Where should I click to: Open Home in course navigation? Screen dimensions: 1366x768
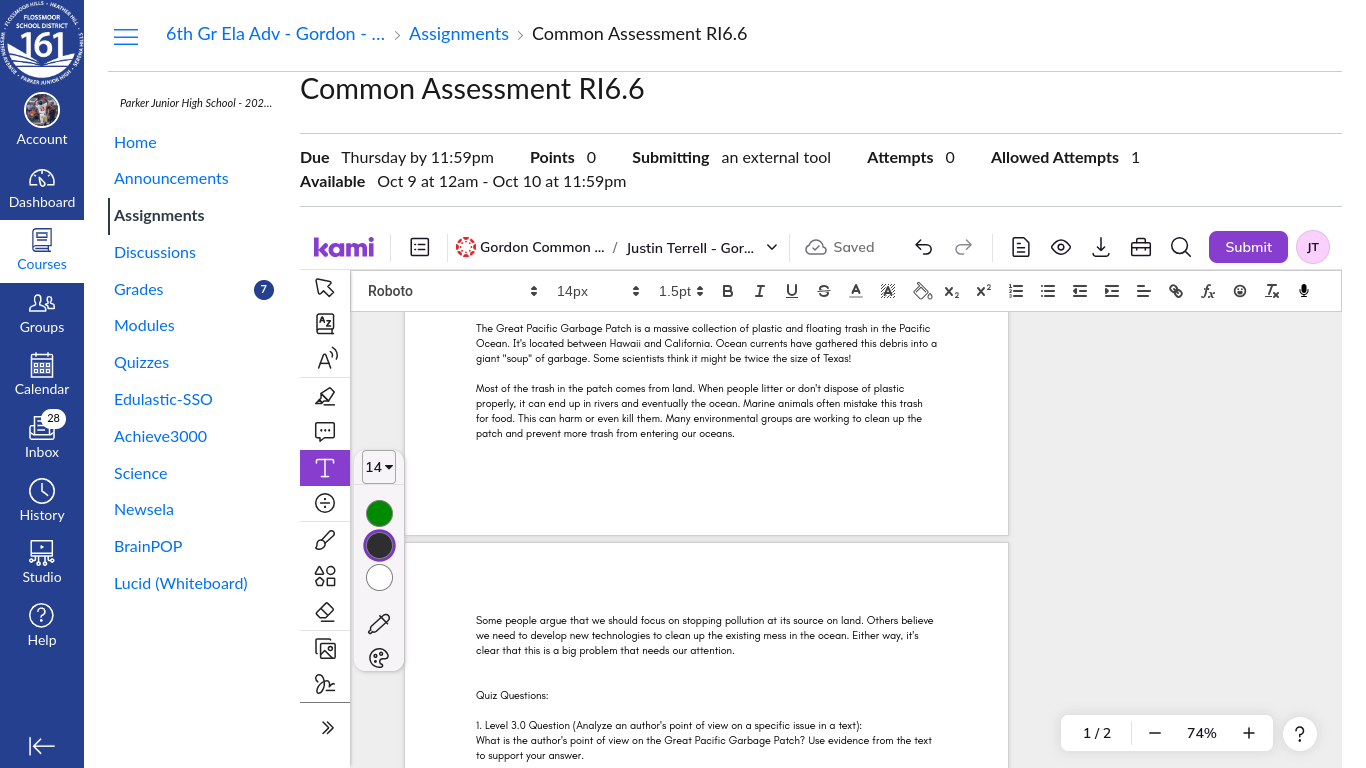(x=135, y=142)
